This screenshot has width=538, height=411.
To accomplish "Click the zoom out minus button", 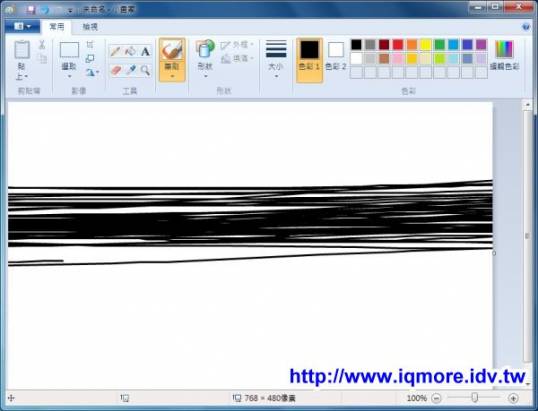I will (436, 398).
